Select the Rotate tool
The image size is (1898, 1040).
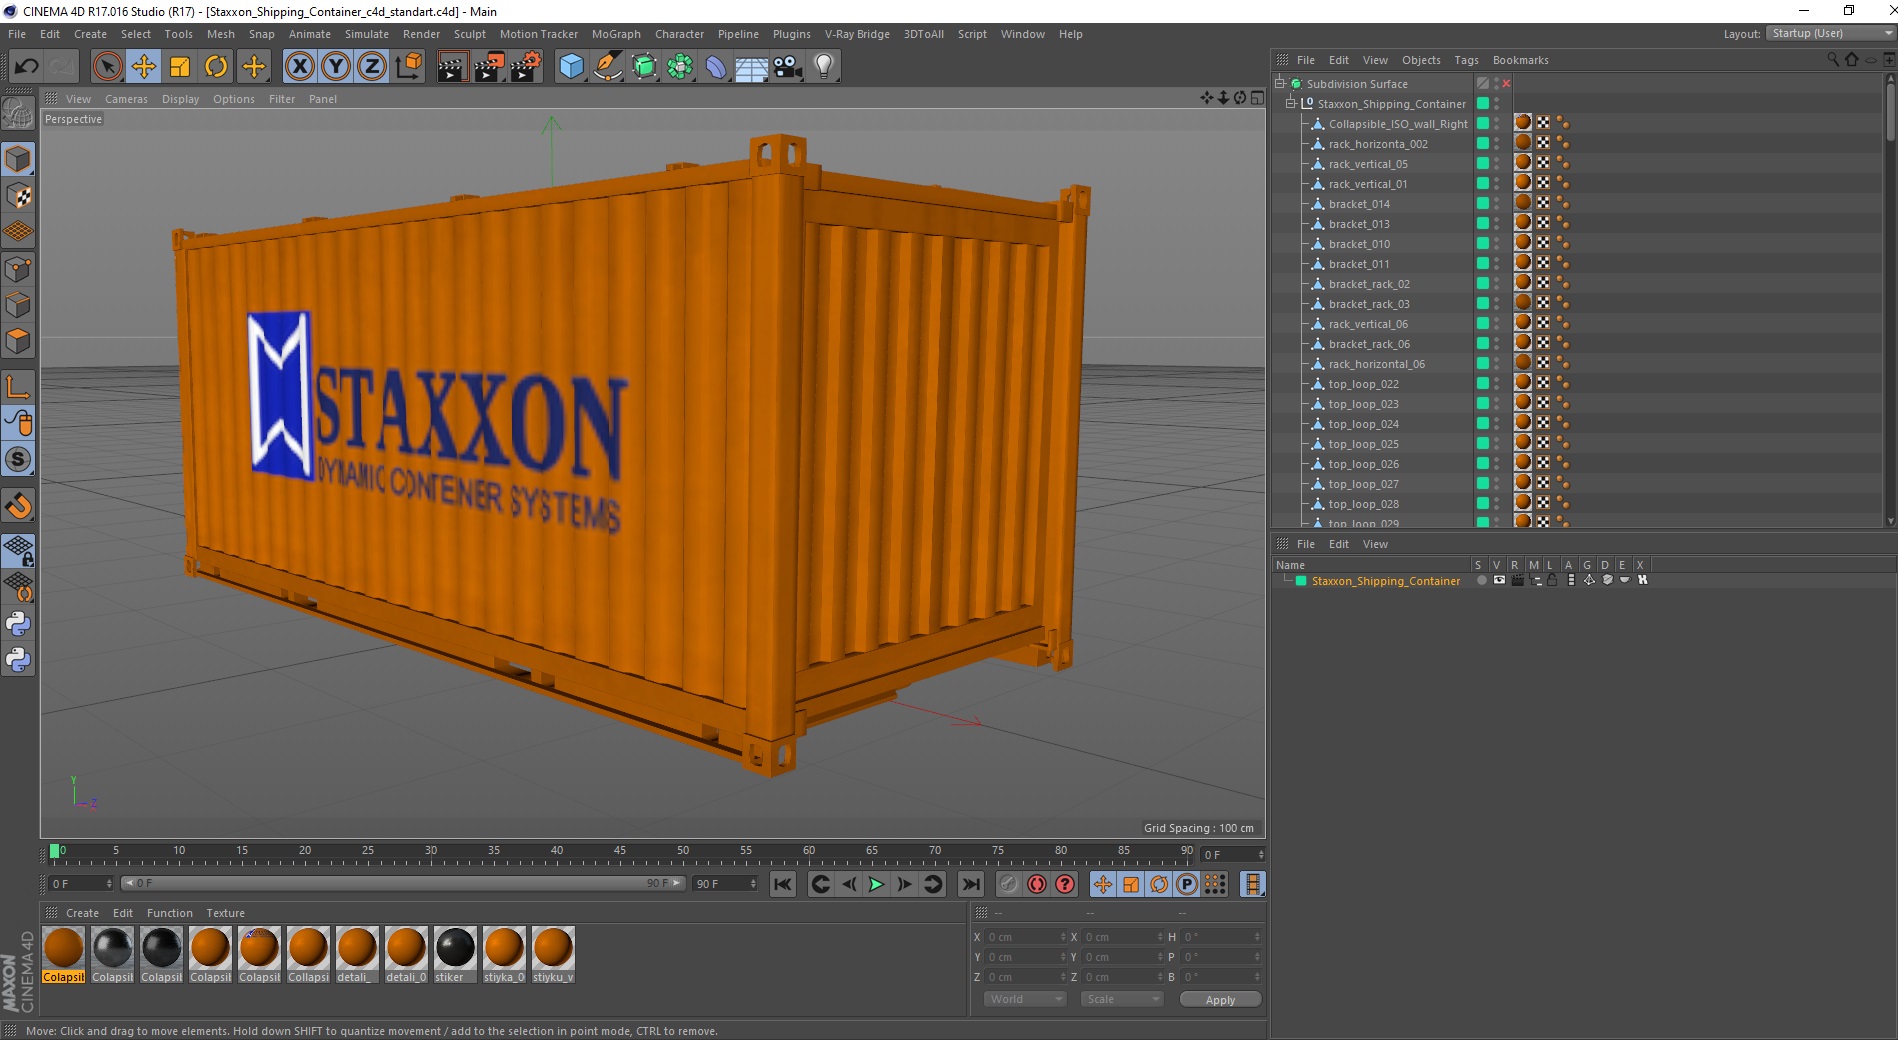pyautogui.click(x=216, y=67)
